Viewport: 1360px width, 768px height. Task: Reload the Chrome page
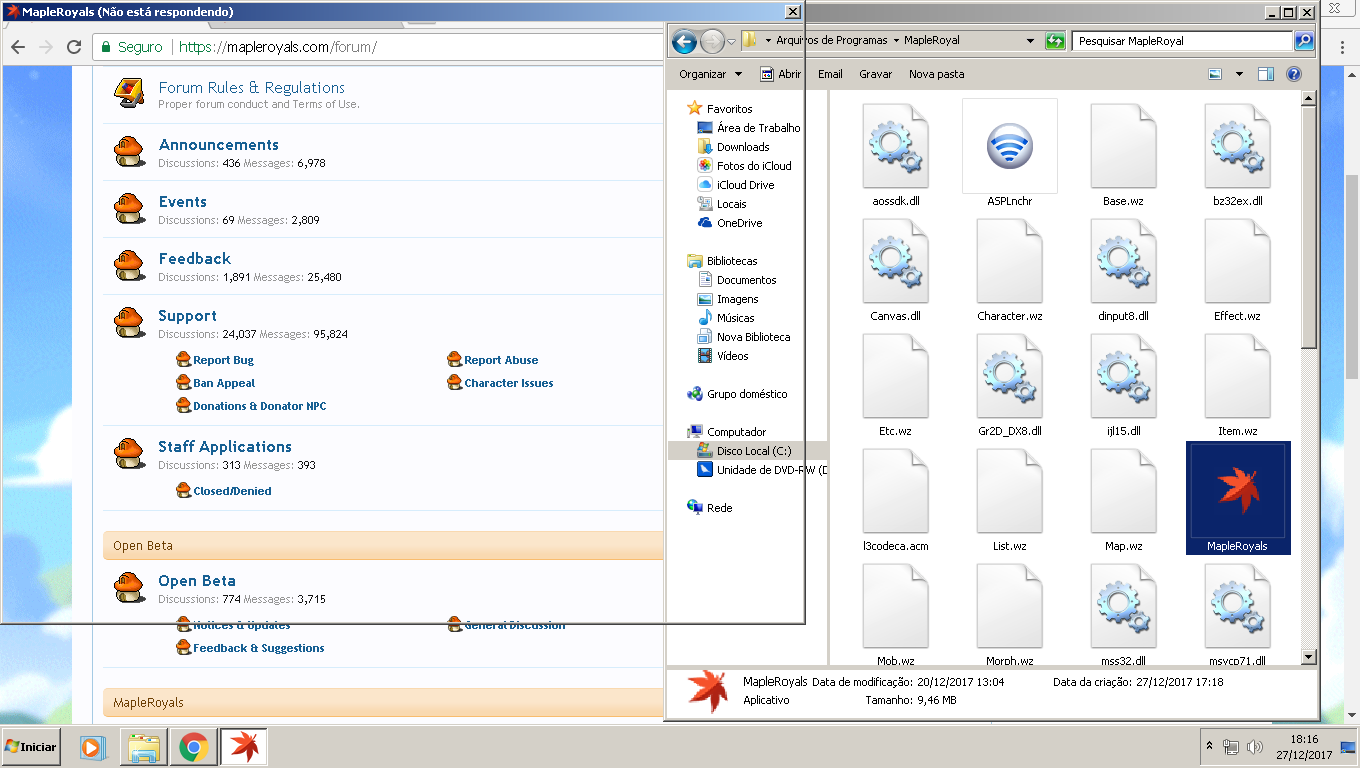pyautogui.click(x=73, y=47)
